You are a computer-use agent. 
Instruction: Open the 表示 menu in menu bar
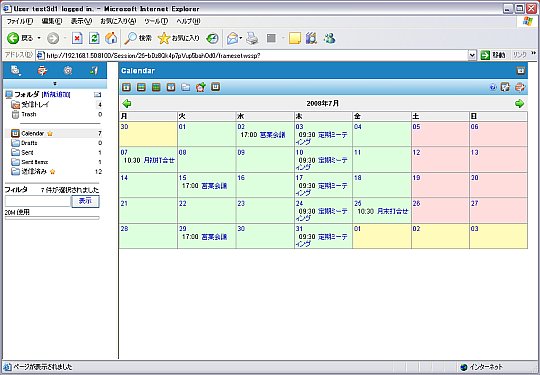click(x=81, y=21)
